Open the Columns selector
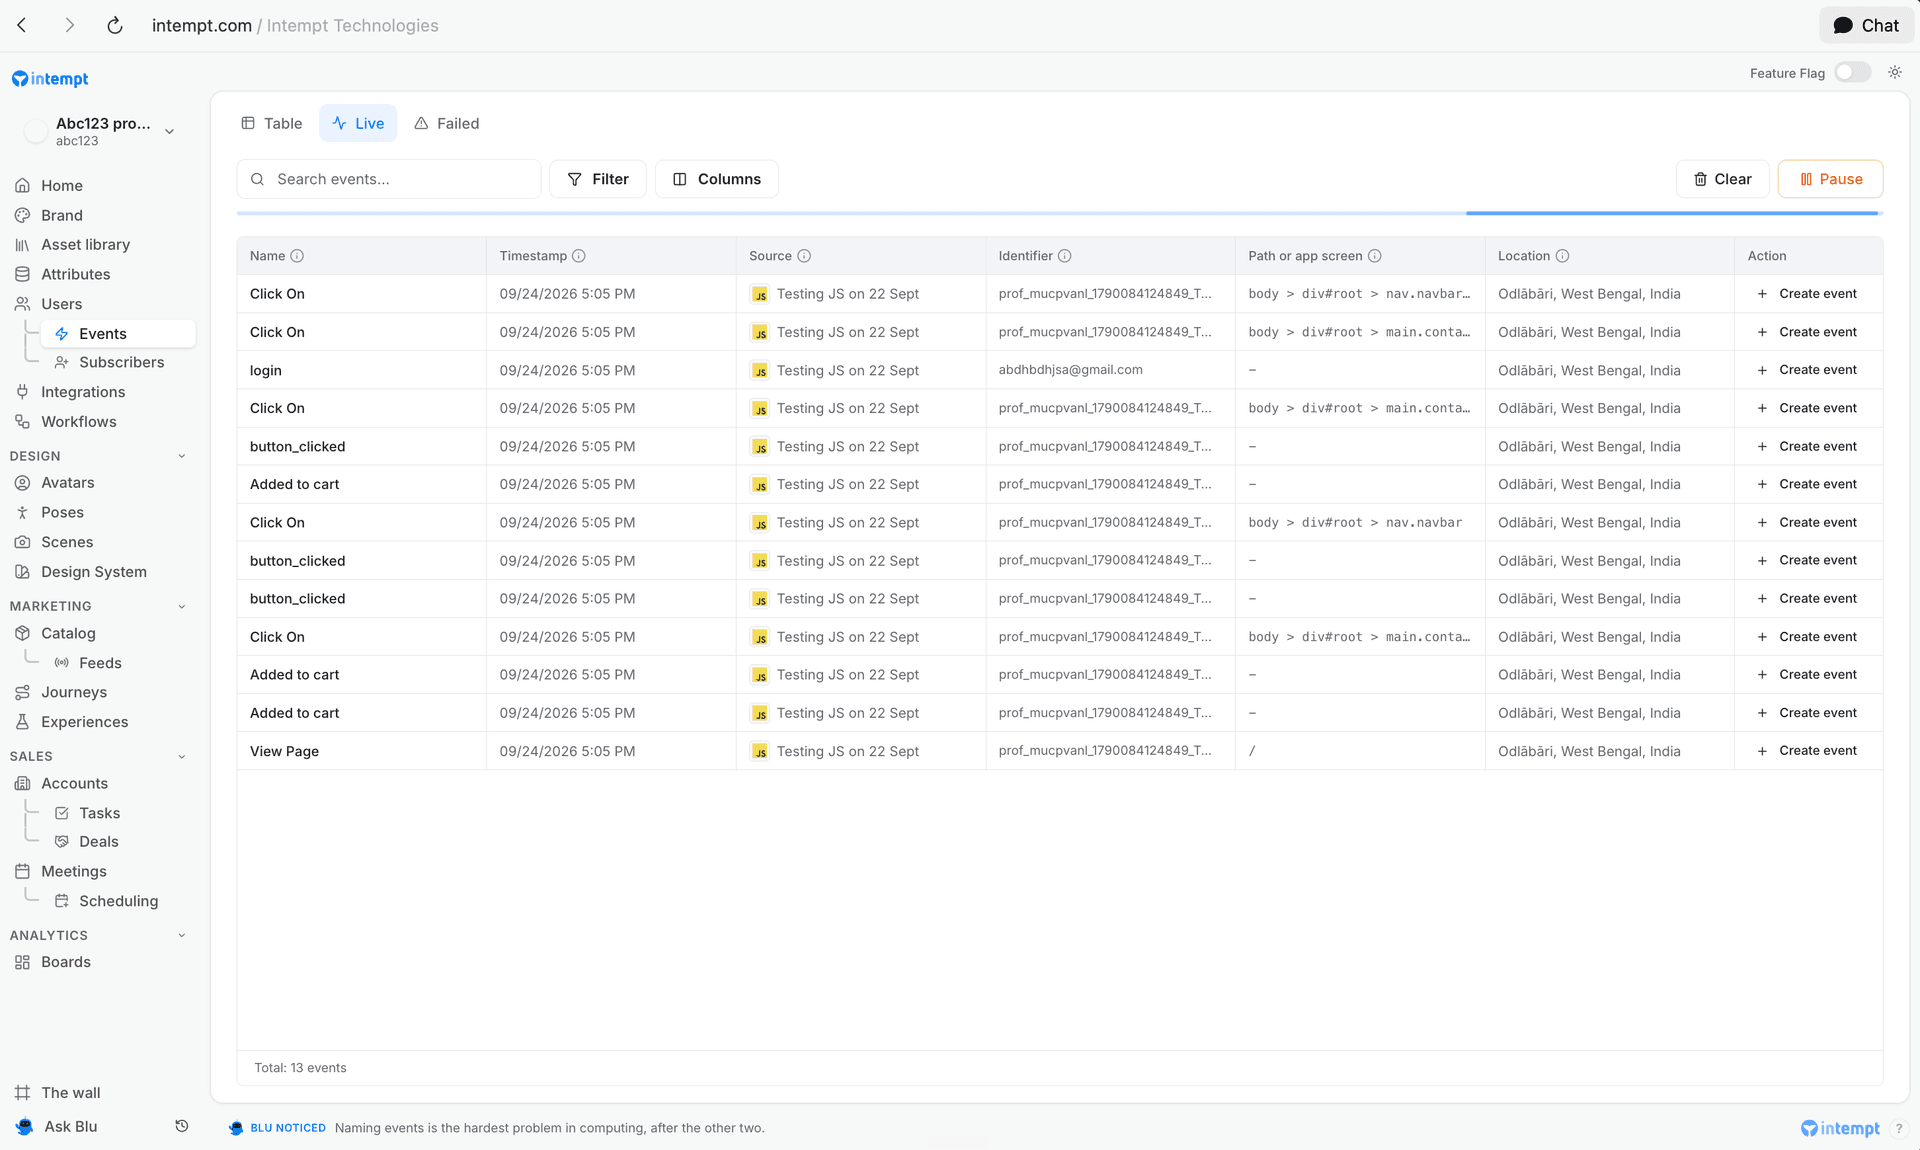1920x1150 pixels. click(x=717, y=179)
